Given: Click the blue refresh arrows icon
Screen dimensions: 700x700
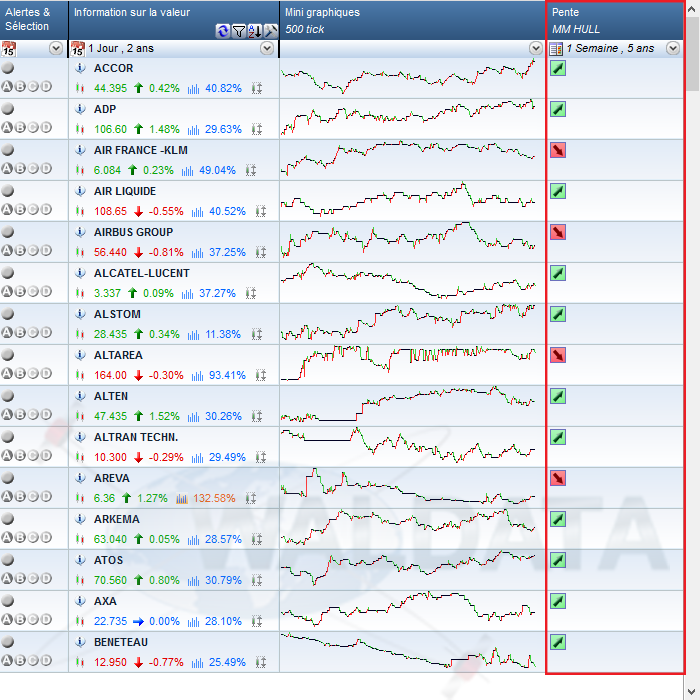Looking at the screenshot, I should 222,31.
